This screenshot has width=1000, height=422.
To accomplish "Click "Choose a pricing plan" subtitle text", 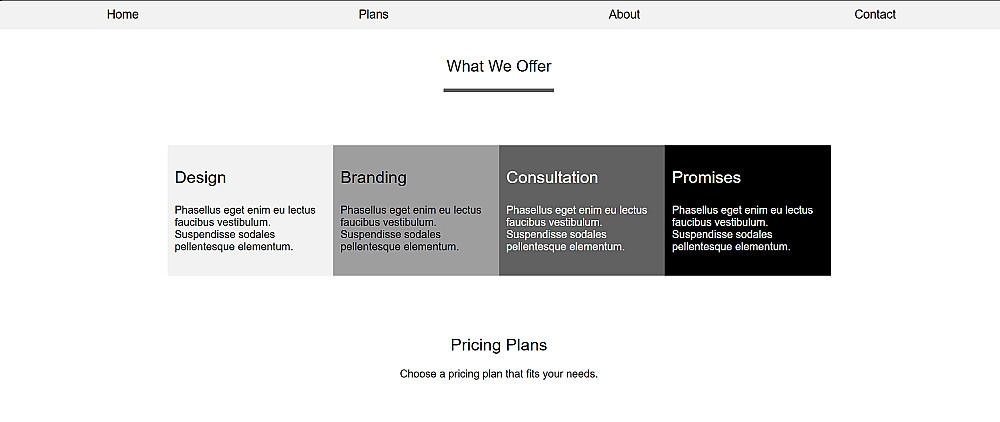I will click(x=498, y=374).
